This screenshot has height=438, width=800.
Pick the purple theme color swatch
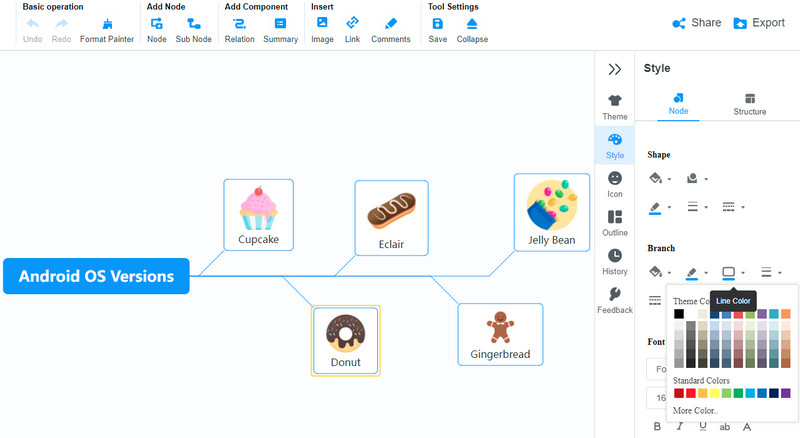(762, 313)
